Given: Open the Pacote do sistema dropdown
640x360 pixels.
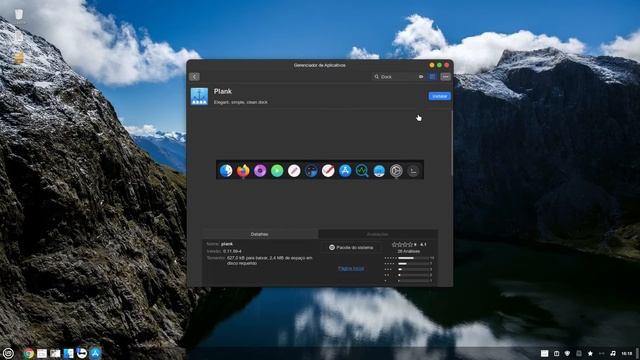Looking at the screenshot, I should (x=351, y=247).
